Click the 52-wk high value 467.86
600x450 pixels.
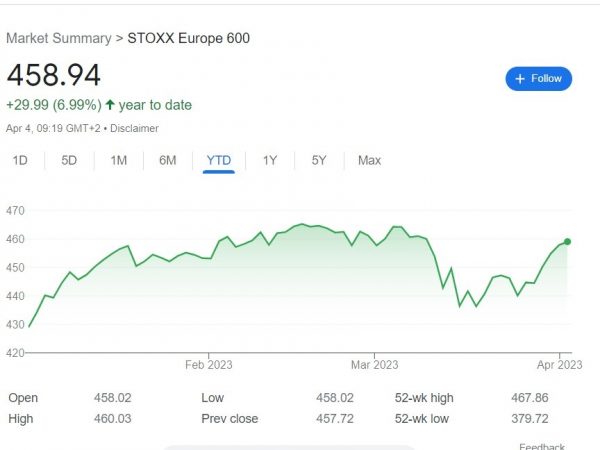point(530,398)
